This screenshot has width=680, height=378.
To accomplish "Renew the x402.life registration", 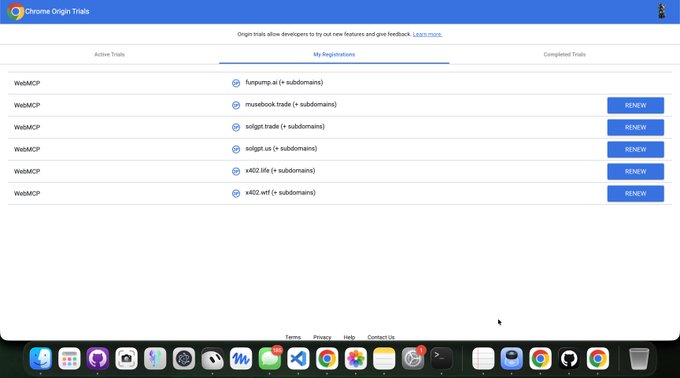I will (x=635, y=172).
